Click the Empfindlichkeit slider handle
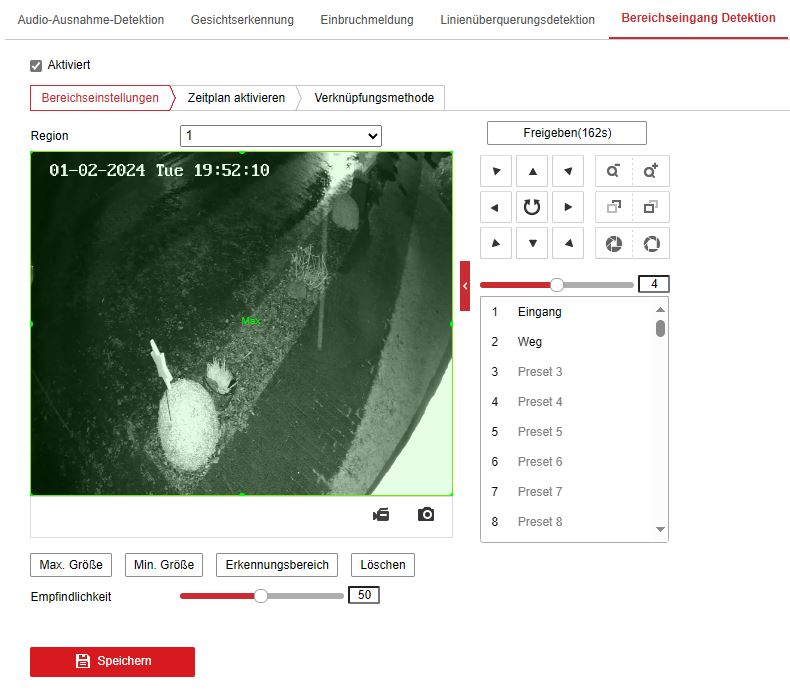The width and height of the screenshot is (790, 696). coord(261,596)
